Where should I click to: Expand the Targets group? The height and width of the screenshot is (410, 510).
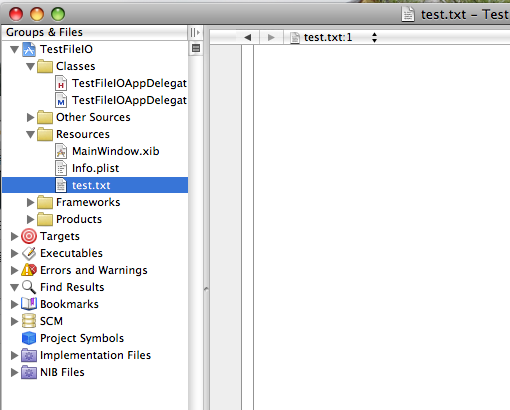14,236
